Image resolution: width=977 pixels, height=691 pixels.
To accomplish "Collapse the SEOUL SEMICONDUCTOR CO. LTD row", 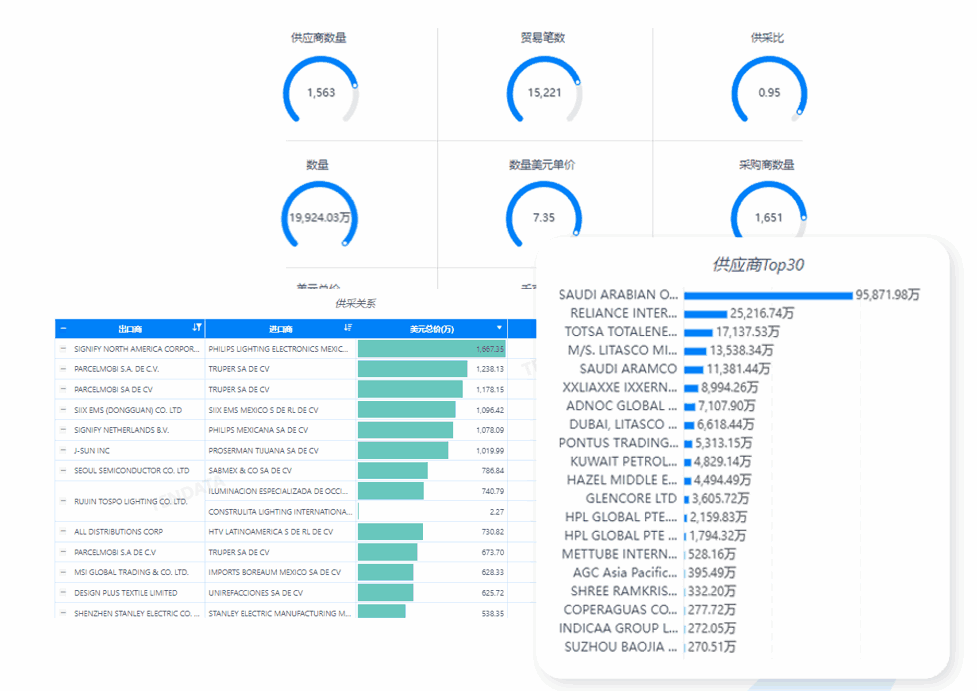I will (x=64, y=470).
